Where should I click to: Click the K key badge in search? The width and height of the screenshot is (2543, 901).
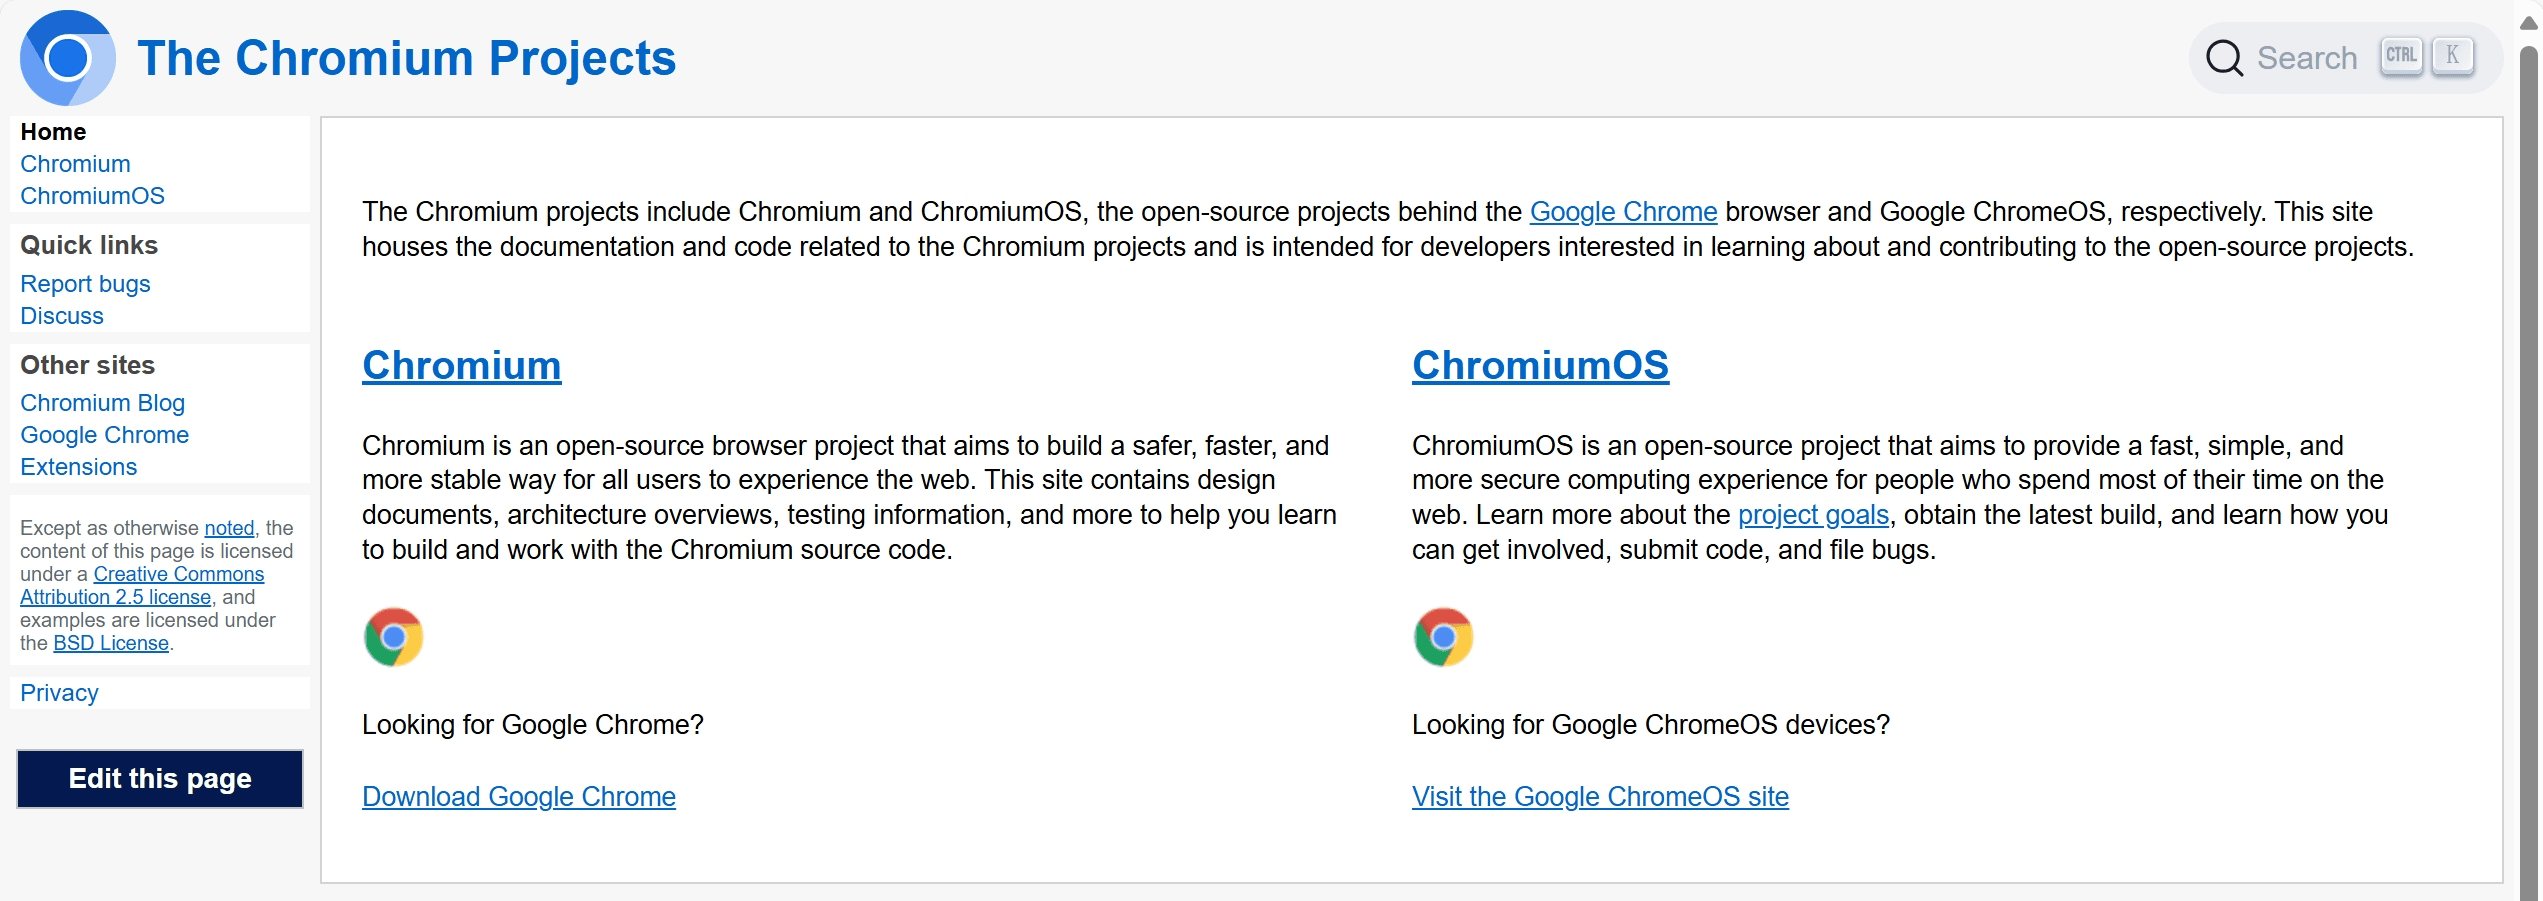2452,56
